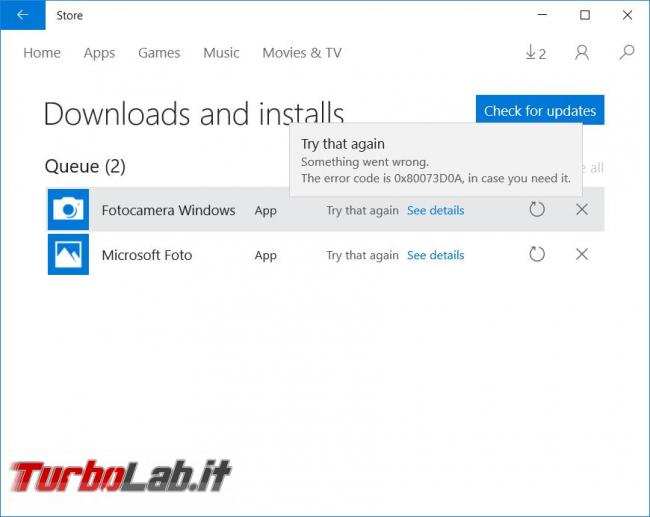See details for Microsoft Foto error
The width and height of the screenshot is (650, 517).
435,255
